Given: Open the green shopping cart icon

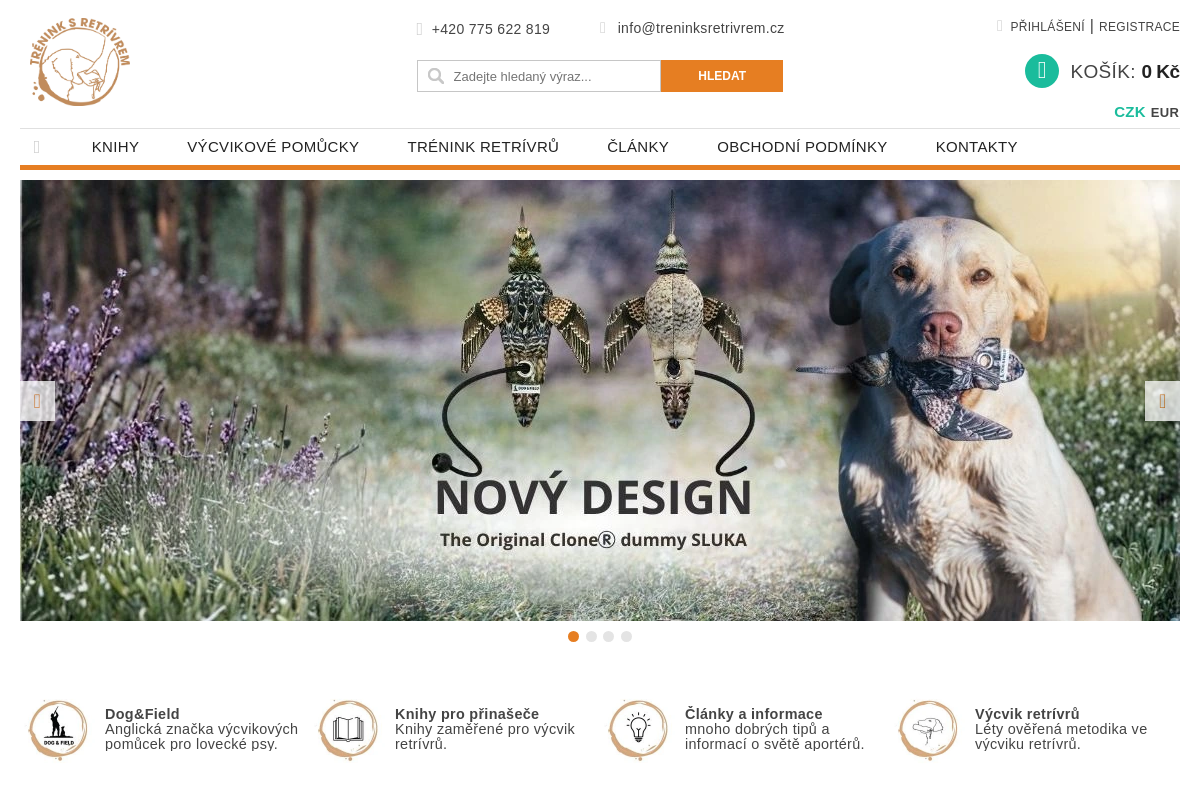Looking at the screenshot, I should [x=1042, y=71].
